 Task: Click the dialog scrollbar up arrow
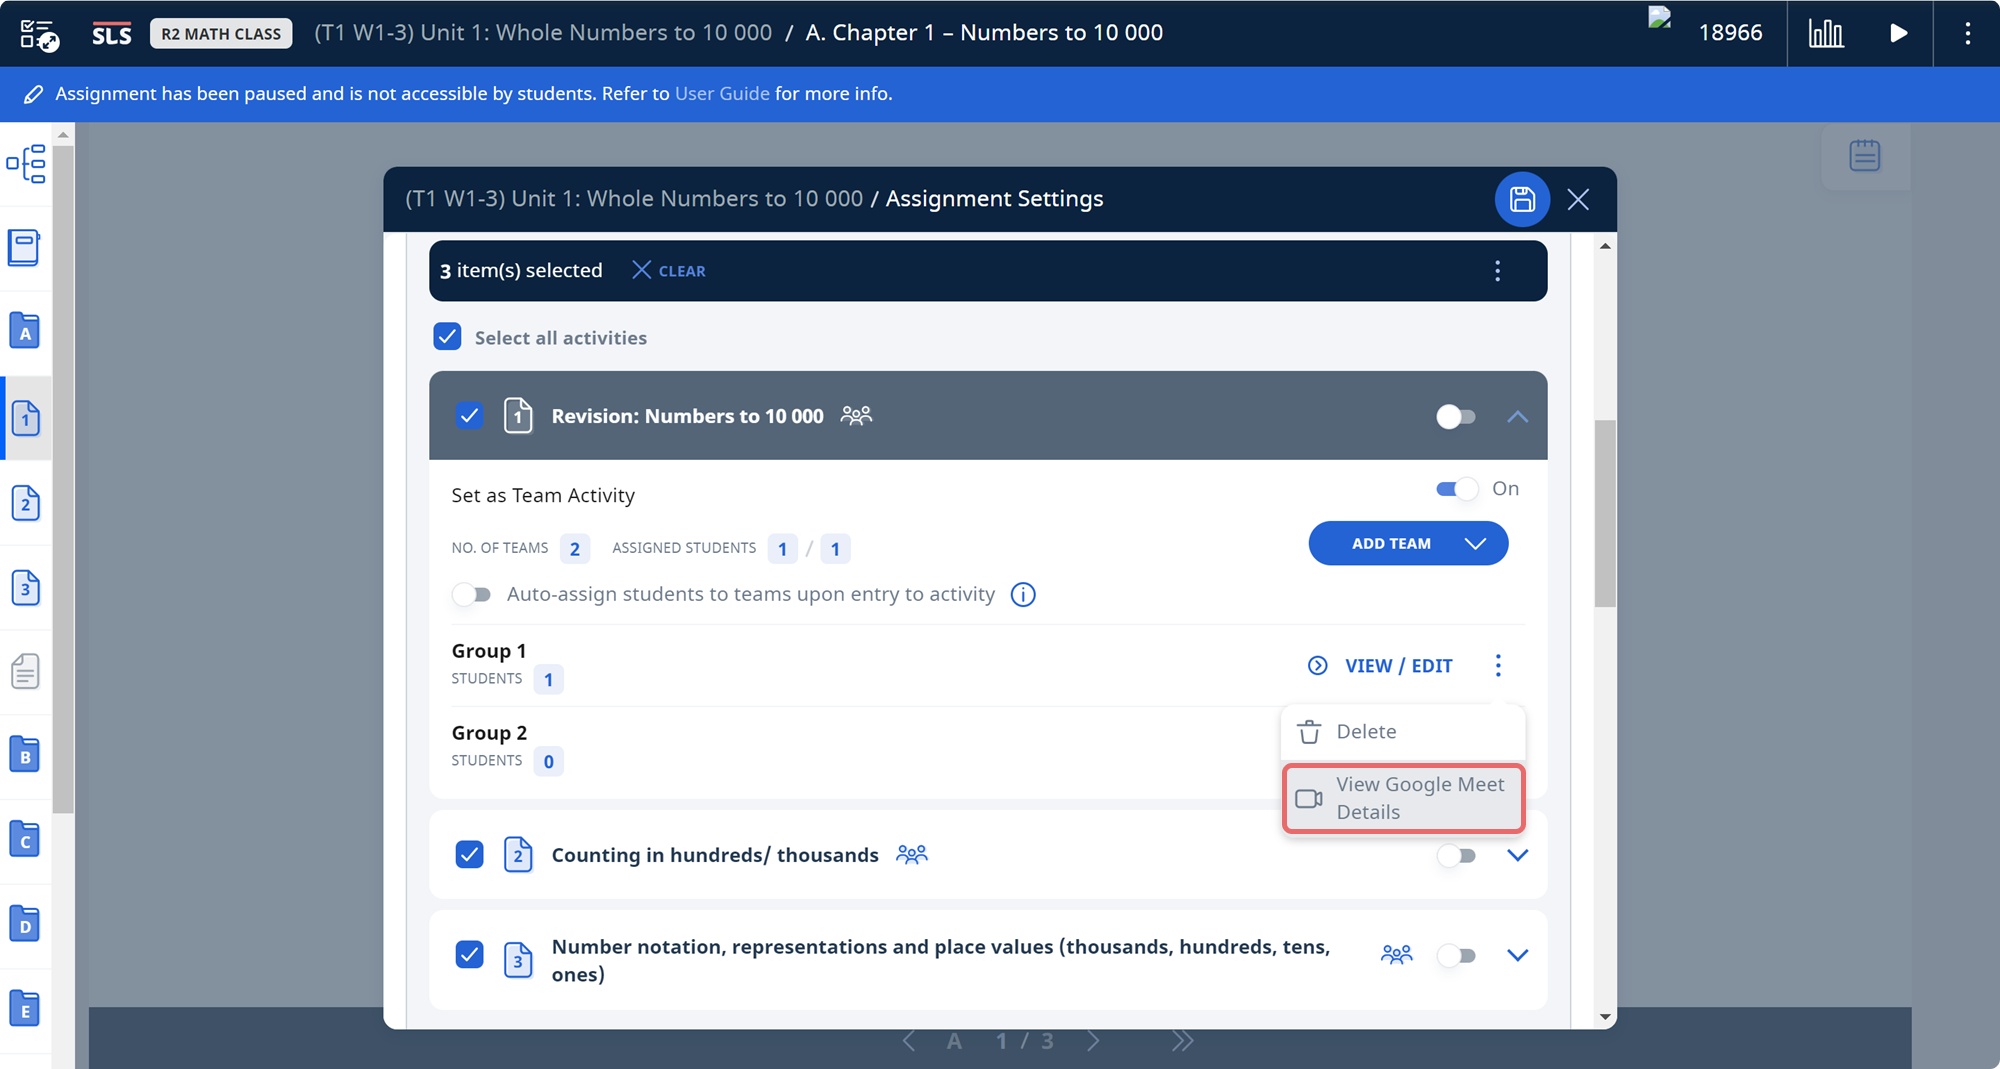click(1605, 246)
